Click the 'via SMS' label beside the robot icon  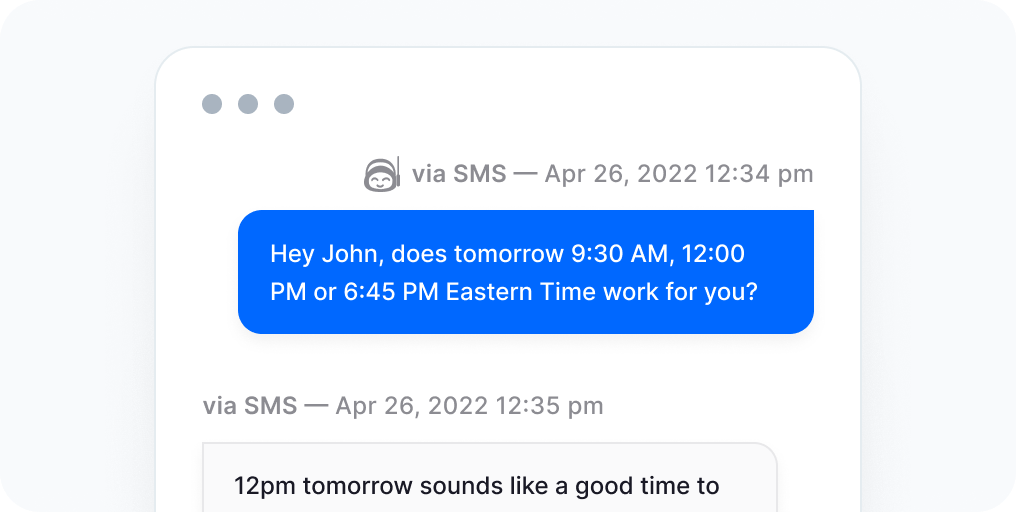[x=459, y=174]
